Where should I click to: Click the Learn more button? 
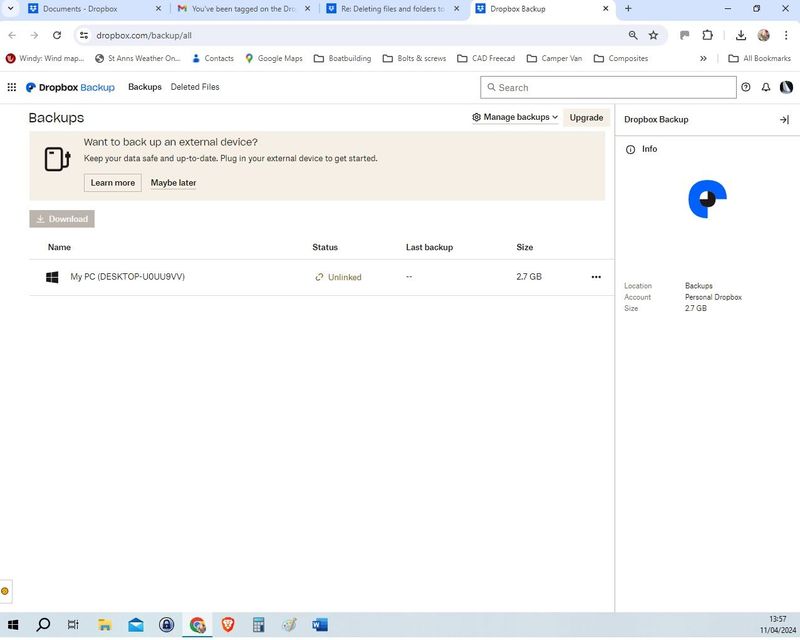[112, 183]
